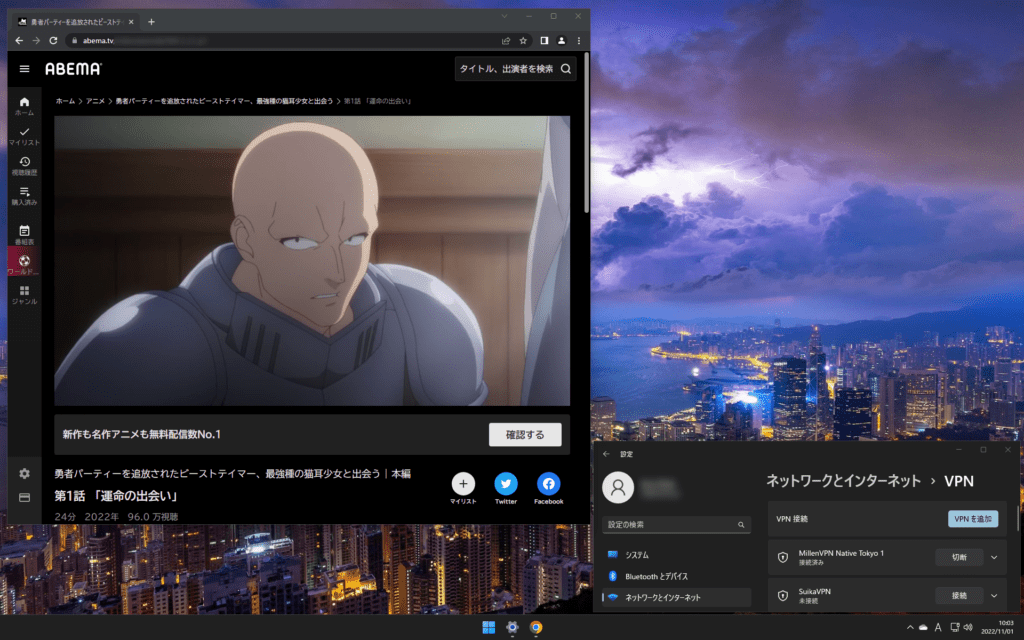
Task: Open Chrome side panel
Action: pyautogui.click(x=544, y=40)
